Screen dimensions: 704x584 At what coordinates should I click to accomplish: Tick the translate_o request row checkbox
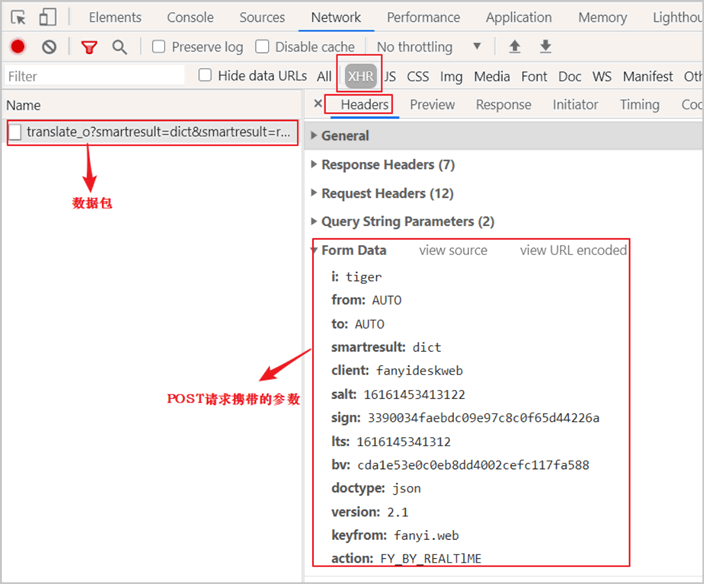point(15,132)
